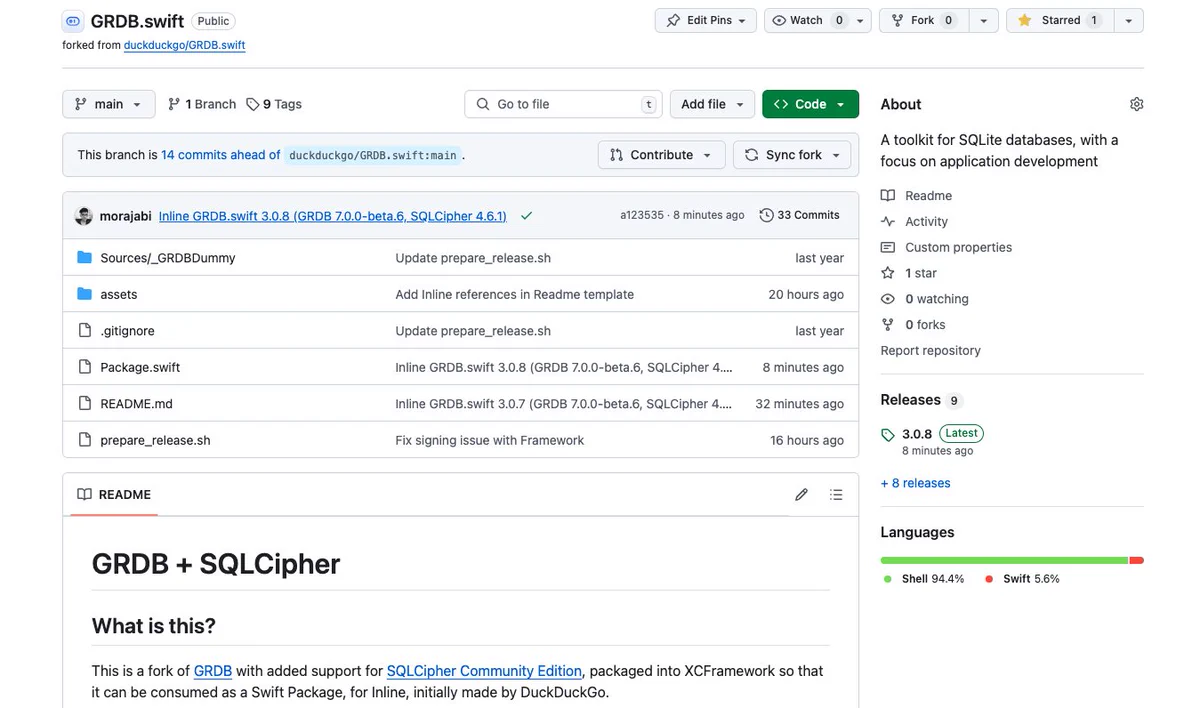Image resolution: width=1200 pixels, height=708 pixels.
Task: Click the star icon beside 1 star
Action: click(888, 273)
